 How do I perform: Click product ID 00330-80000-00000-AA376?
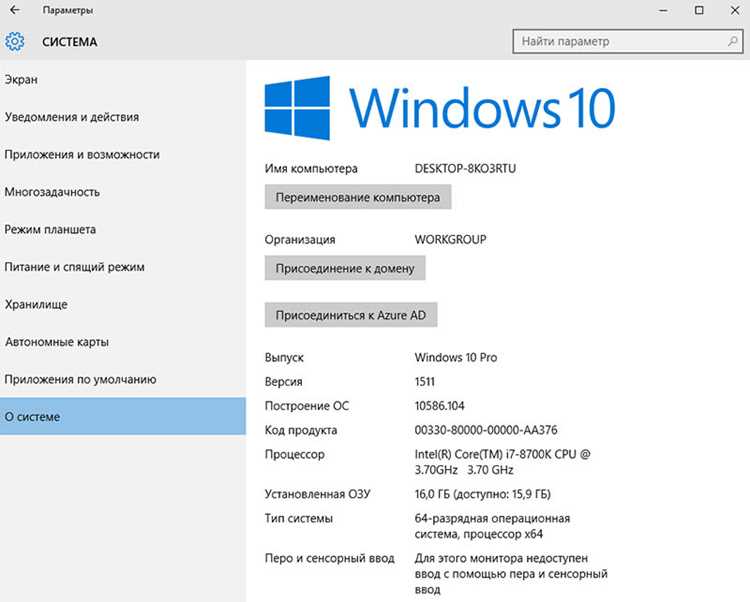tap(486, 430)
